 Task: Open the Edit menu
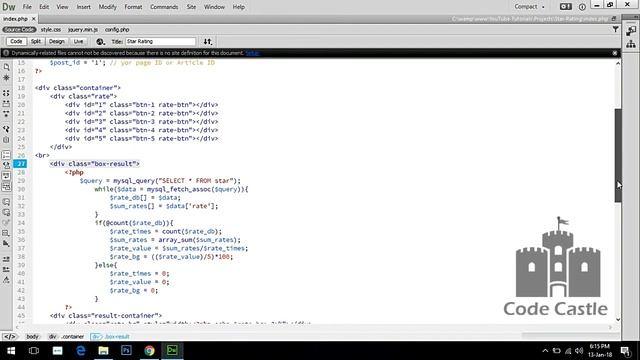click(44, 7)
